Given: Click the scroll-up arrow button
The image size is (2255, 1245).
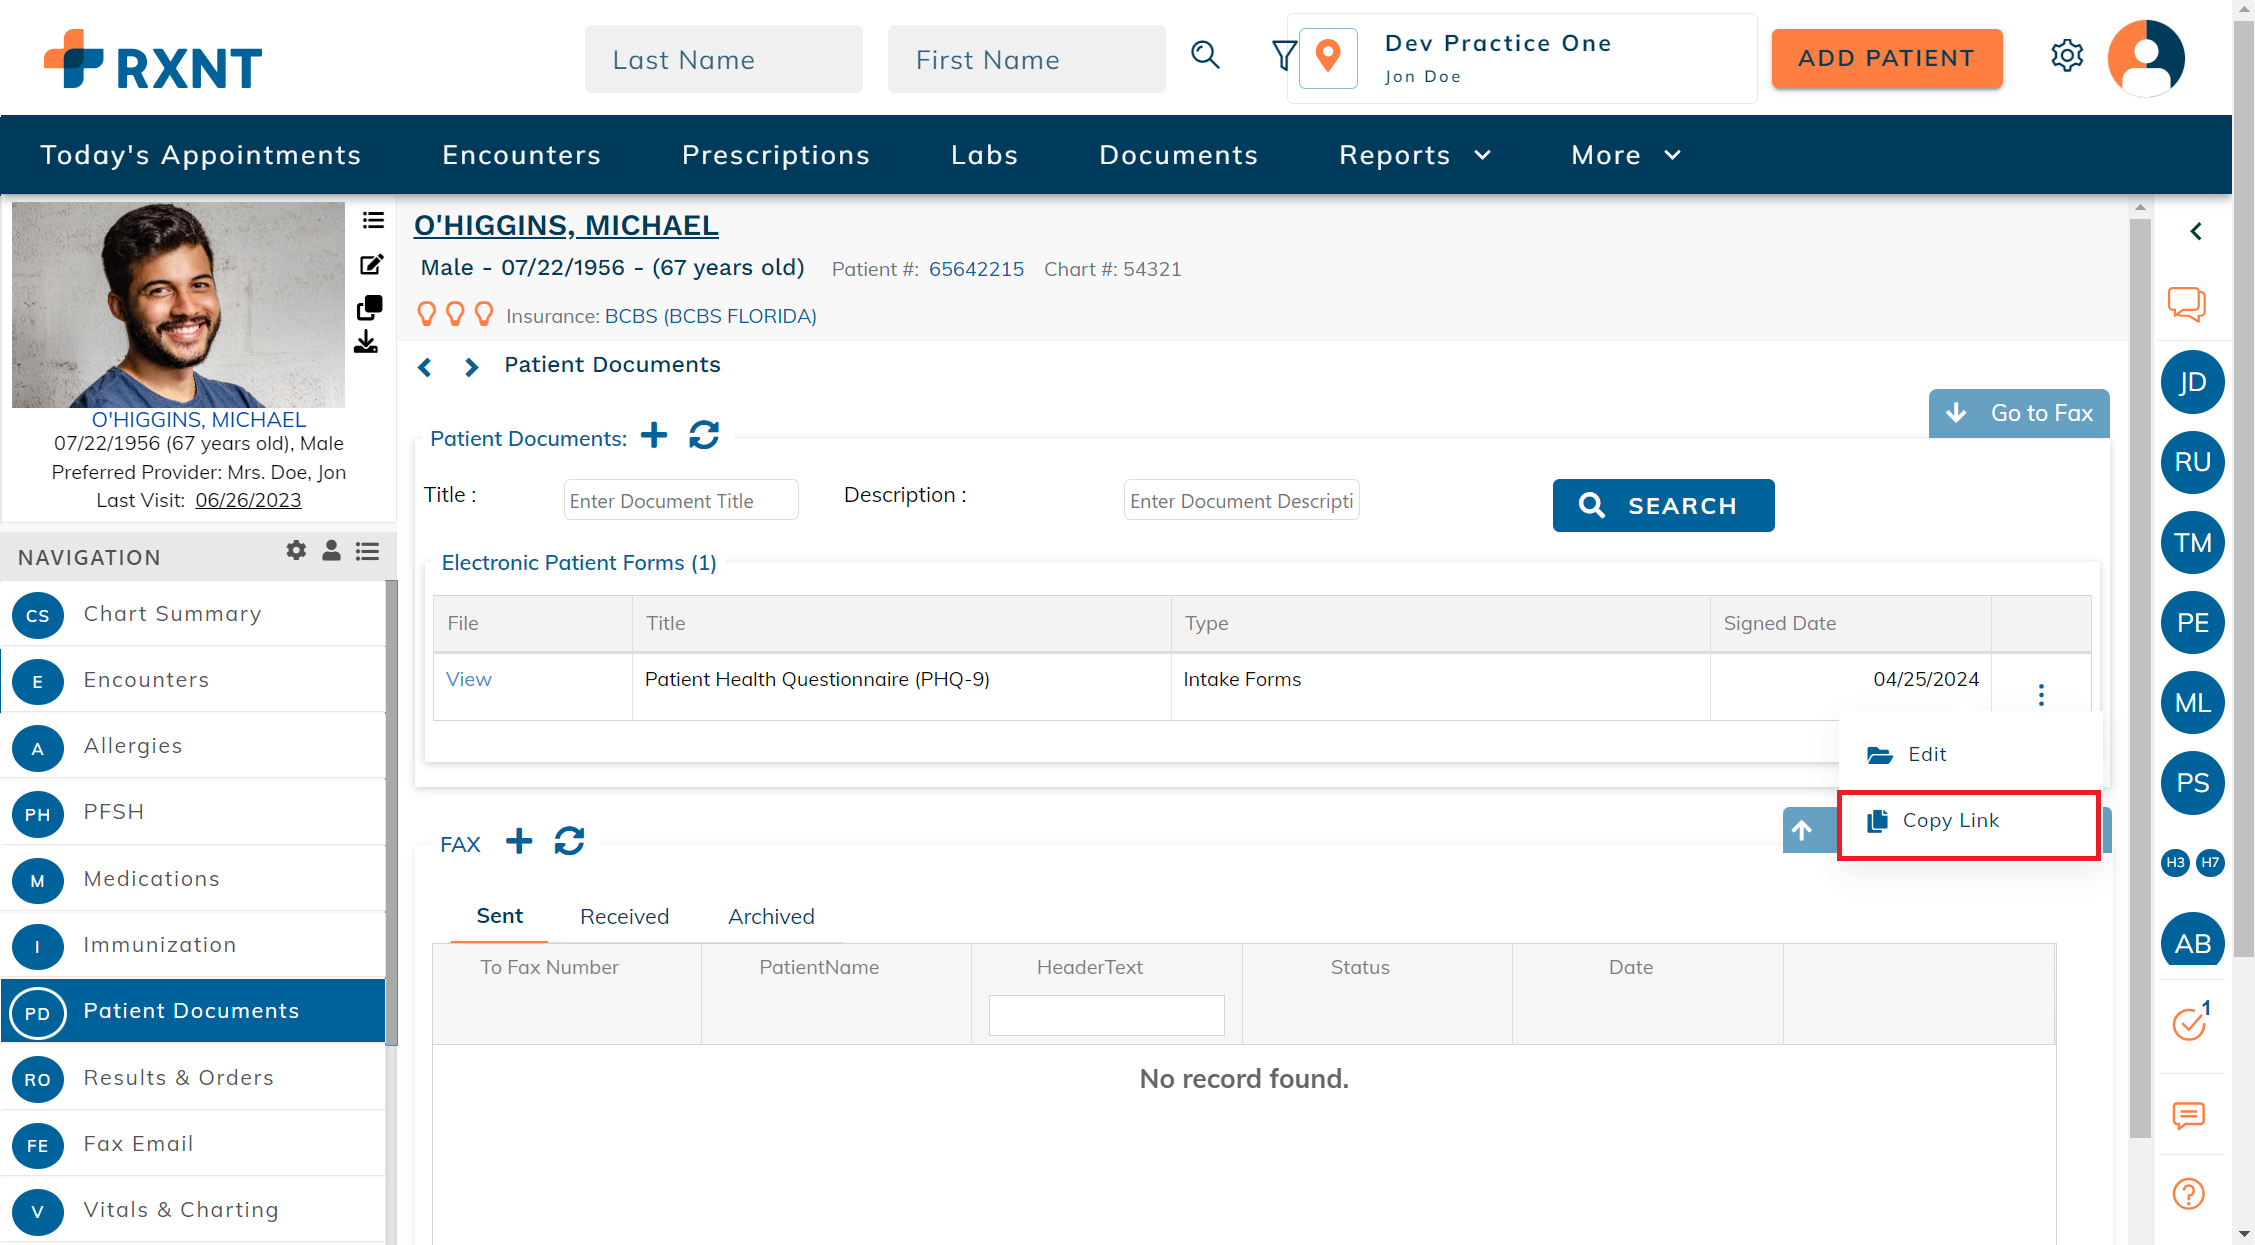Looking at the screenshot, I should click(x=1802, y=830).
